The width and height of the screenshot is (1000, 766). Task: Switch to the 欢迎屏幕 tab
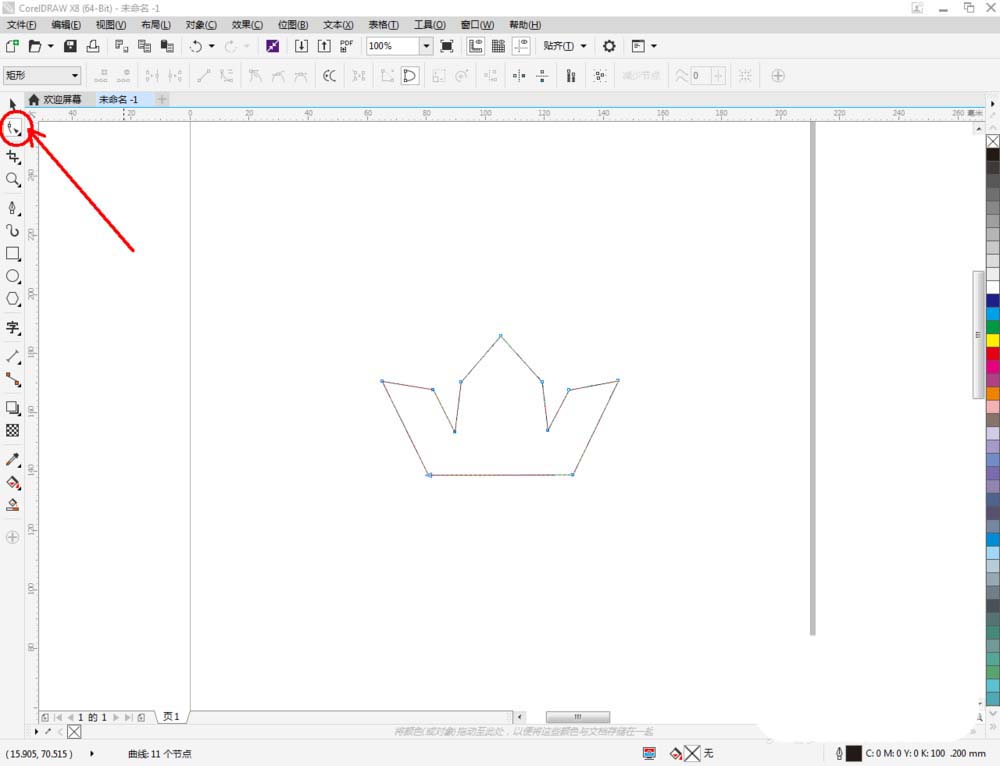(60, 99)
